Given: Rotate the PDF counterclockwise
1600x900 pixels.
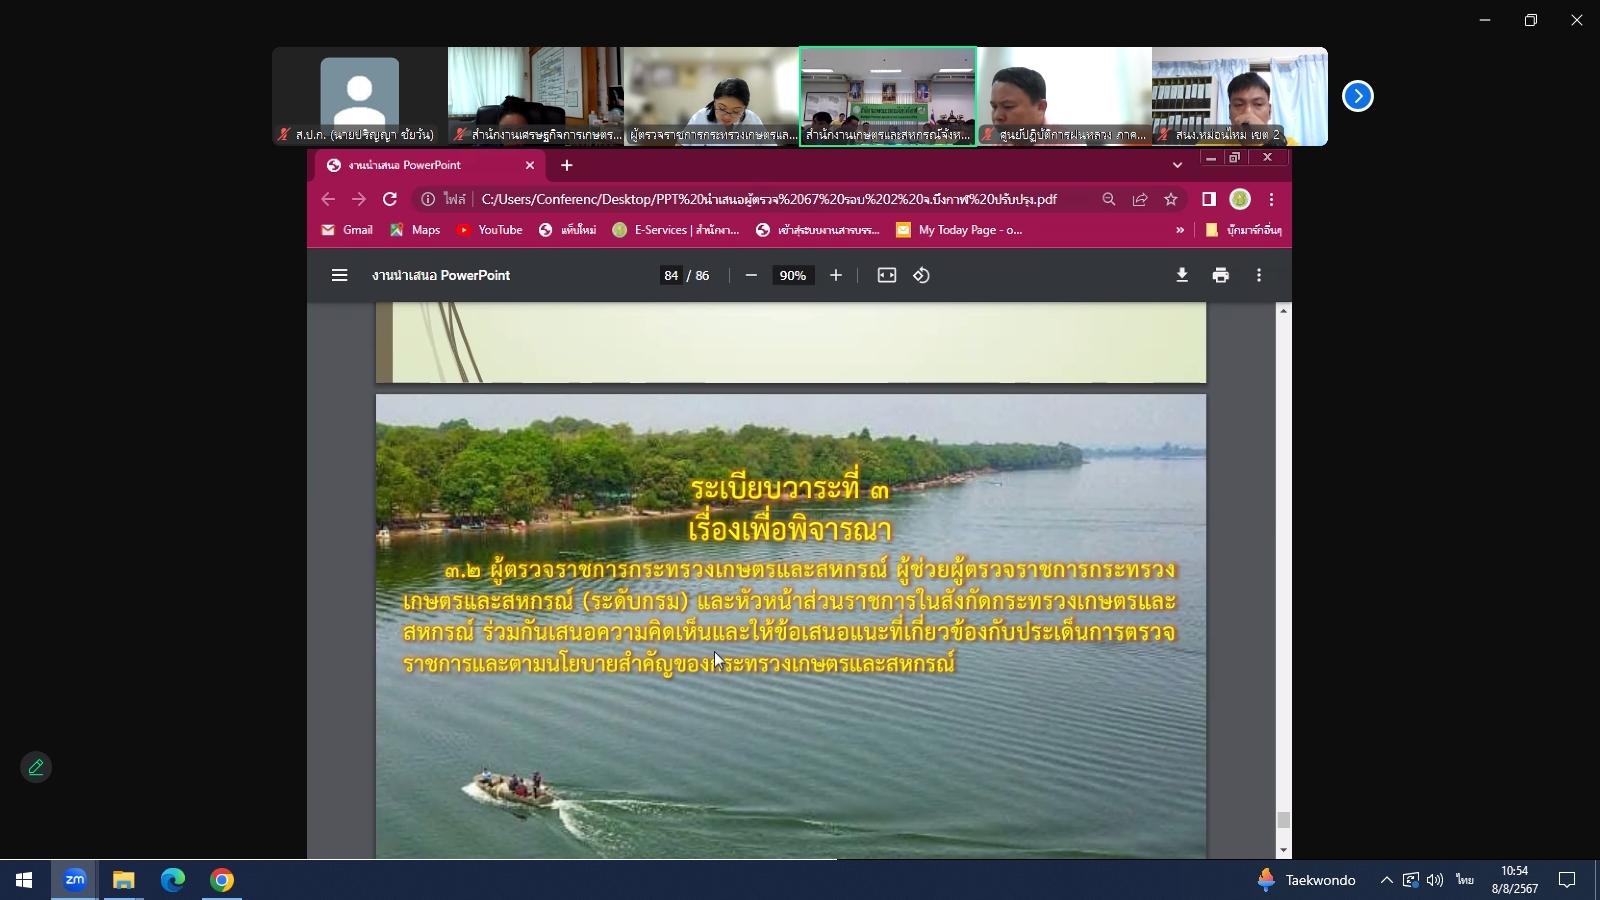Looking at the screenshot, I should [922, 275].
